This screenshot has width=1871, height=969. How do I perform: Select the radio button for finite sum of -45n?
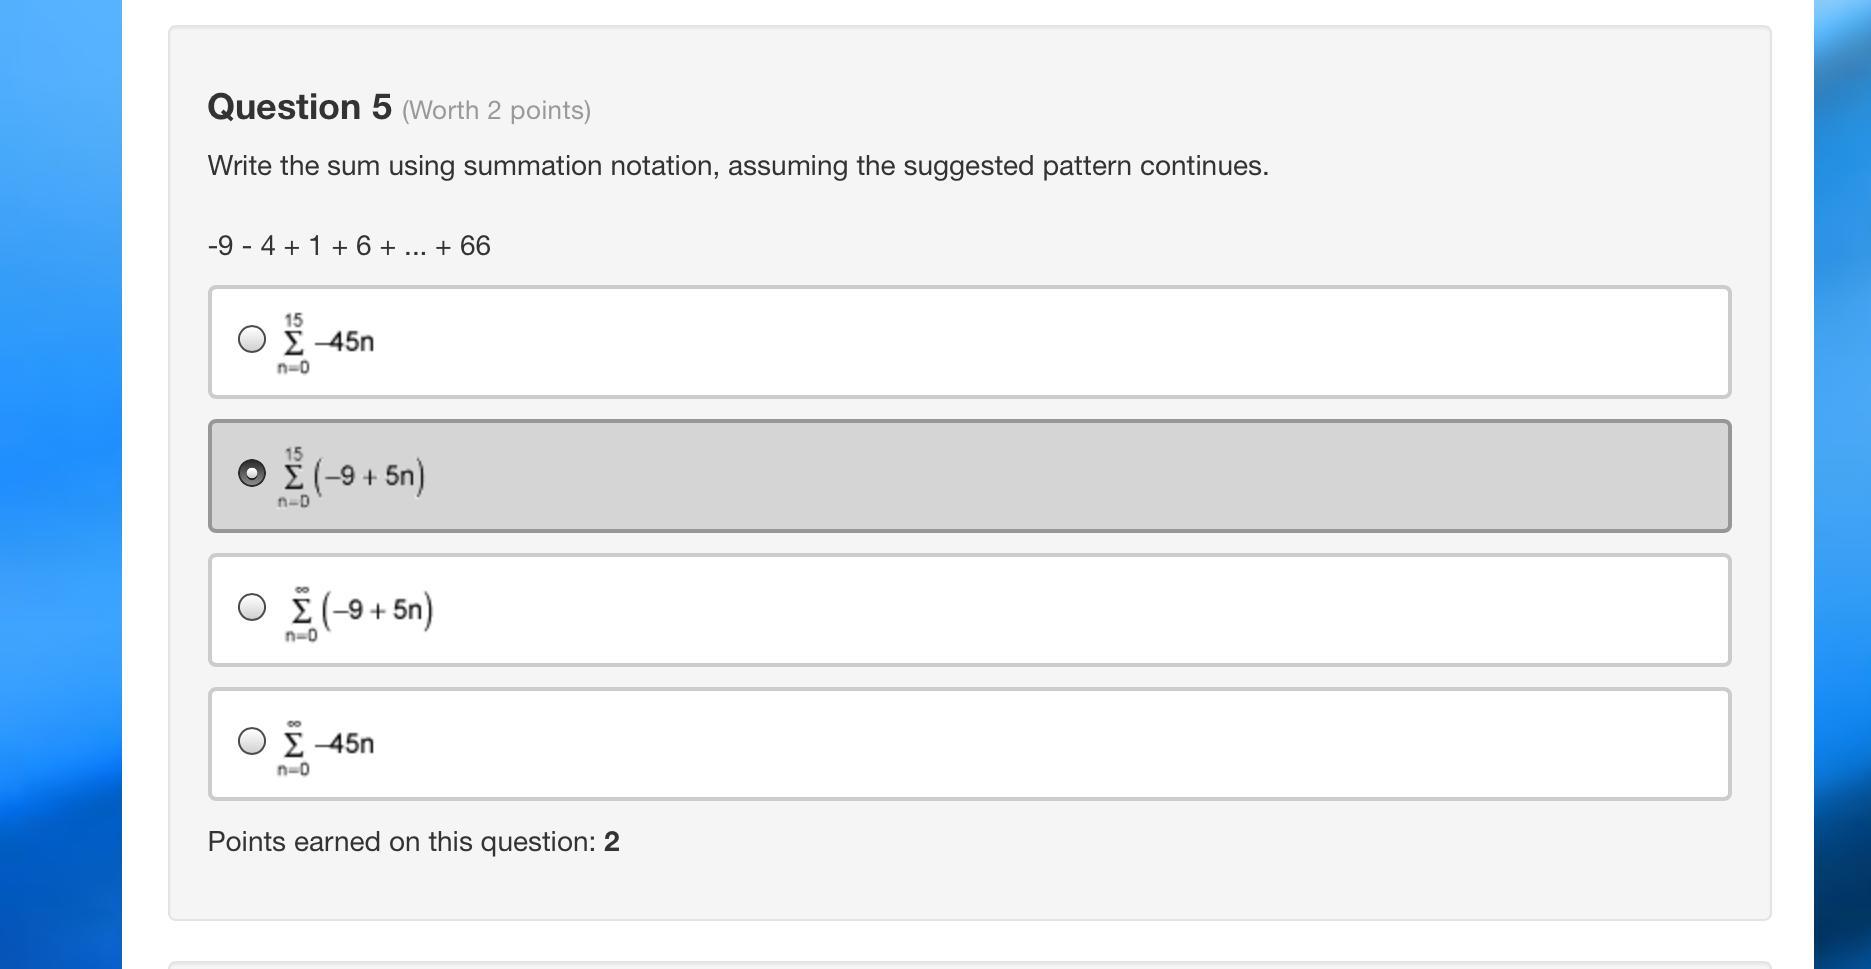252,339
